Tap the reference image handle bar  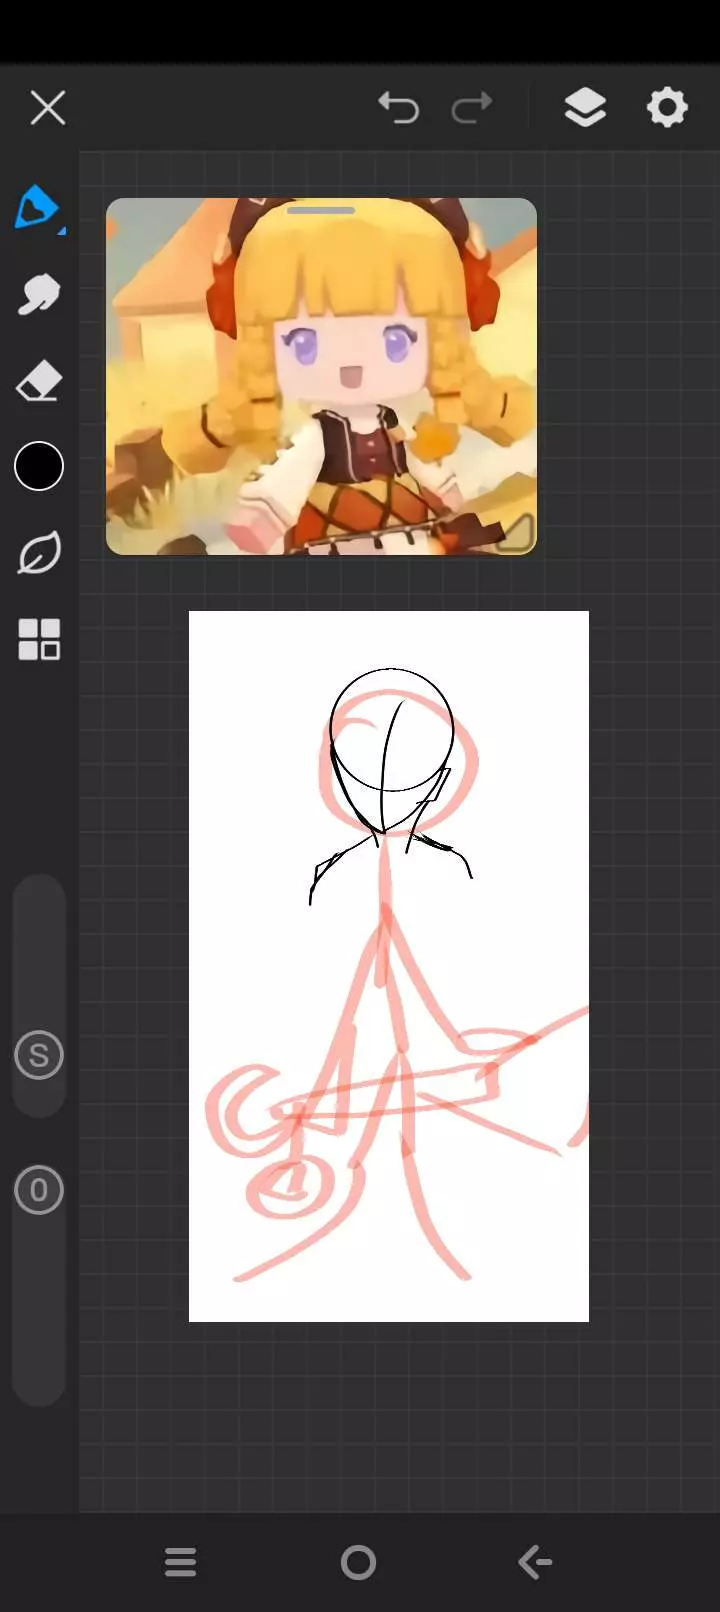coord(321,211)
